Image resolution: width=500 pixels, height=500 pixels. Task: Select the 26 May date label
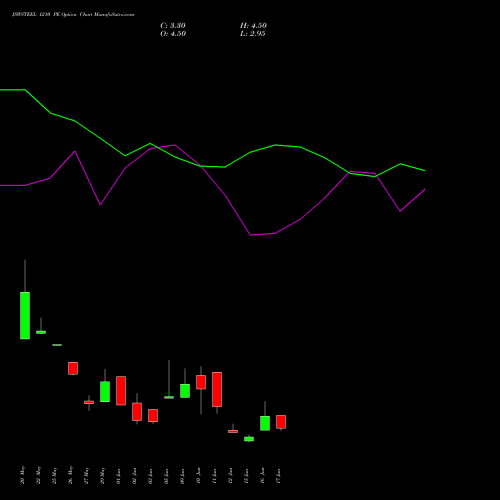[x=70, y=475]
